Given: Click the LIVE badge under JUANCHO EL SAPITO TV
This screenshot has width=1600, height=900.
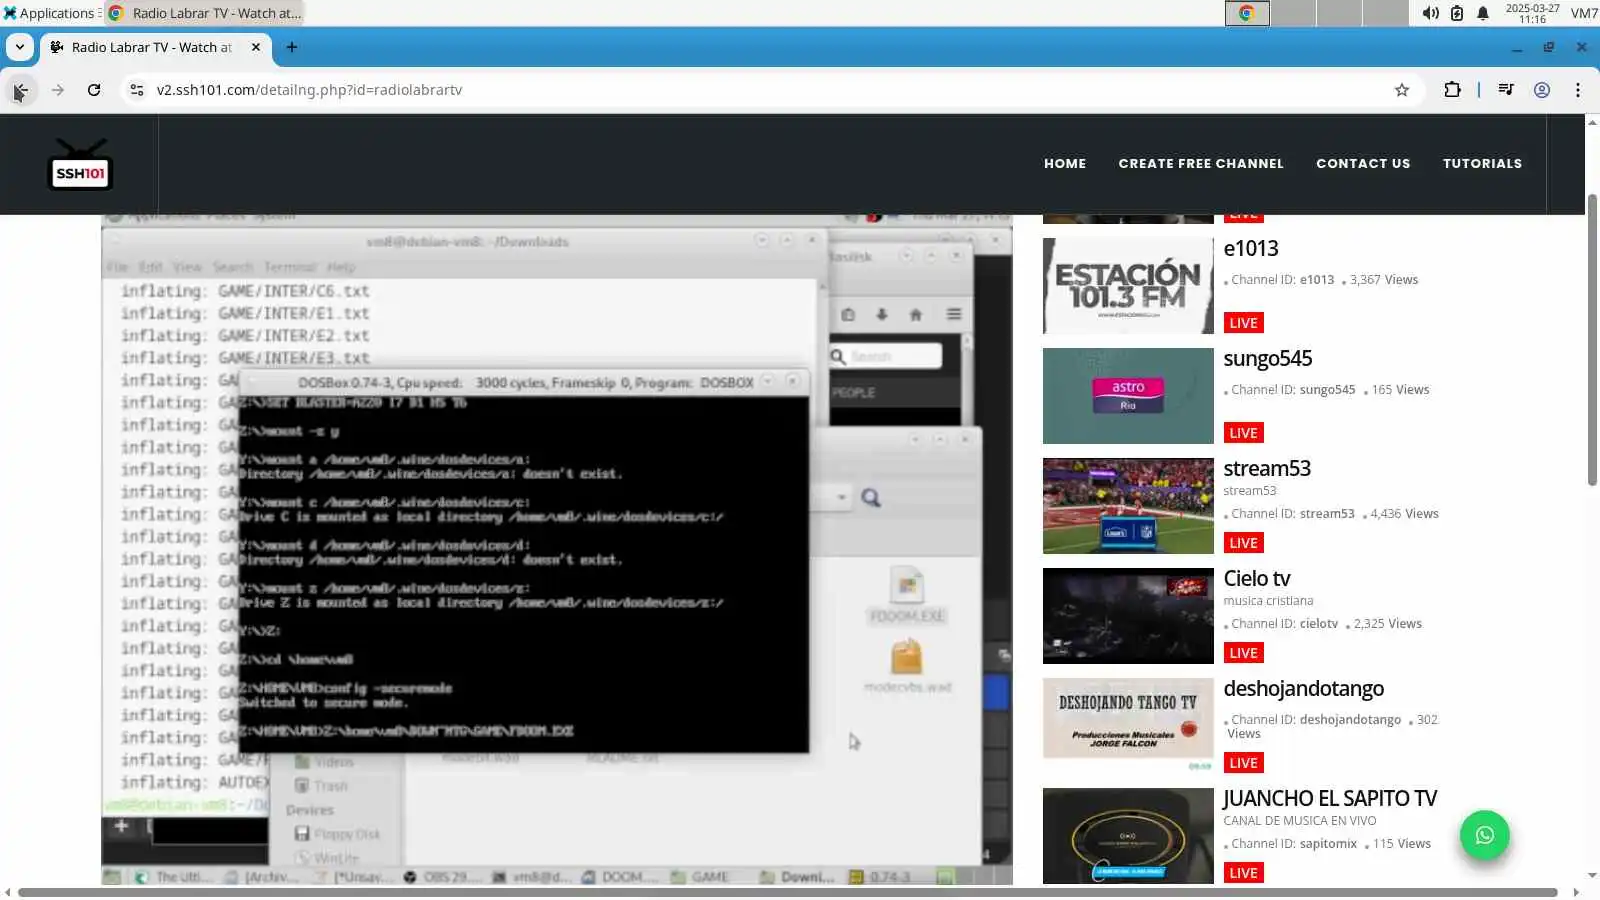Looking at the screenshot, I should pyautogui.click(x=1244, y=873).
